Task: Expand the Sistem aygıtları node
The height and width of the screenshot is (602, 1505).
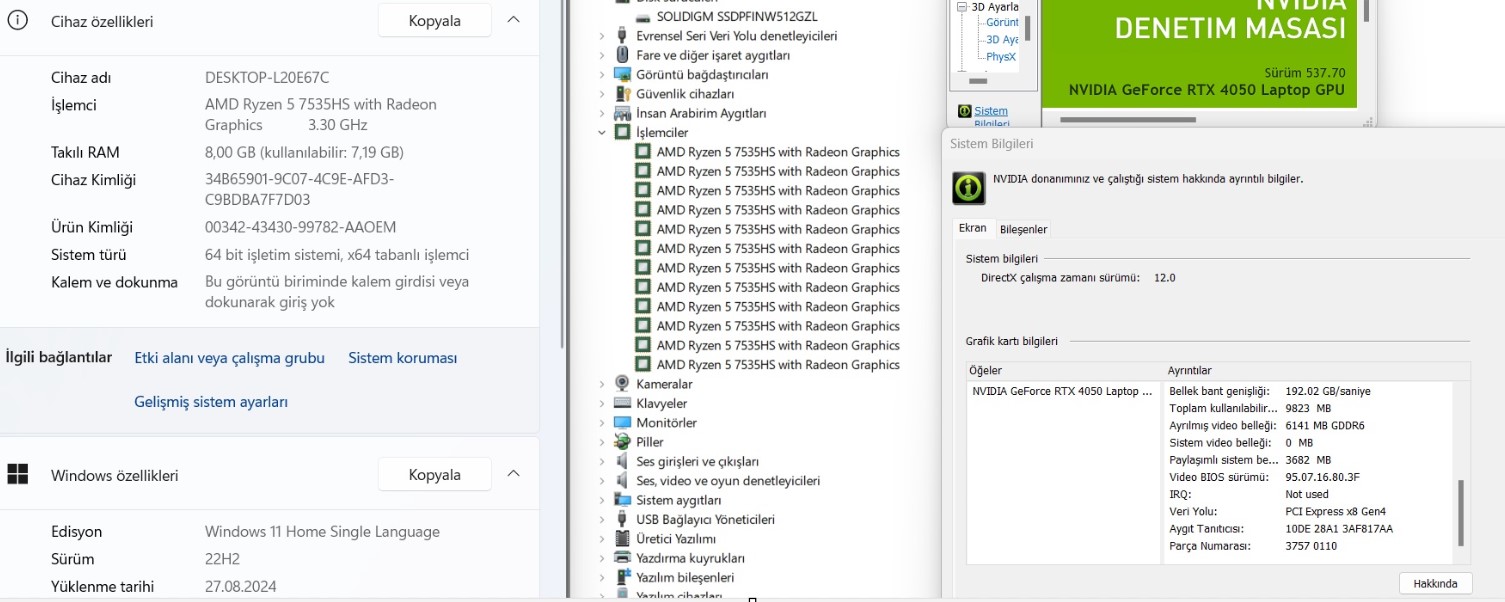Action: pyautogui.click(x=602, y=500)
